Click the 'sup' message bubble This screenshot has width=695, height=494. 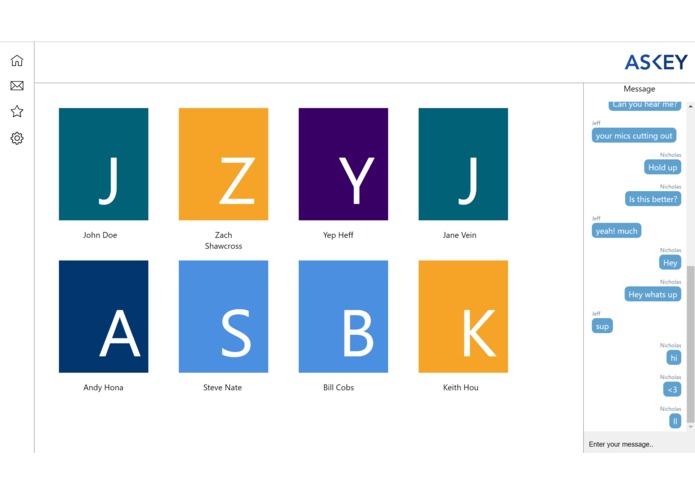click(x=602, y=326)
